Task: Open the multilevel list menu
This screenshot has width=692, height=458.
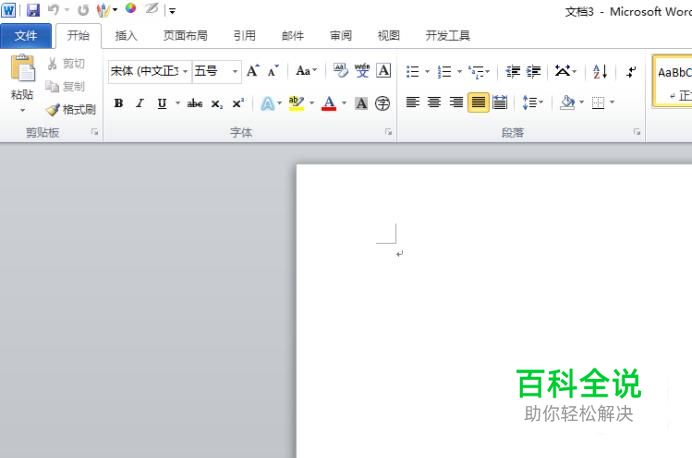Action: pos(479,71)
